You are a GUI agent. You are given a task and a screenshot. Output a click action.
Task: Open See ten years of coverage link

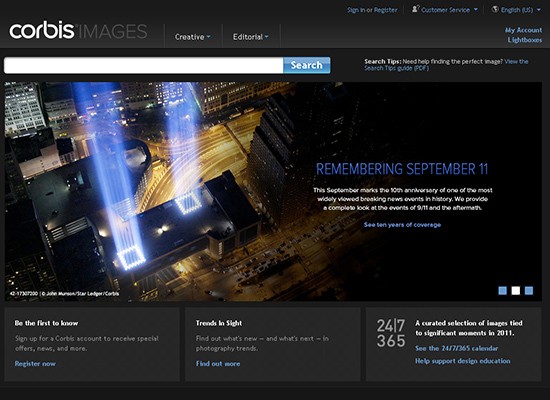pos(402,225)
